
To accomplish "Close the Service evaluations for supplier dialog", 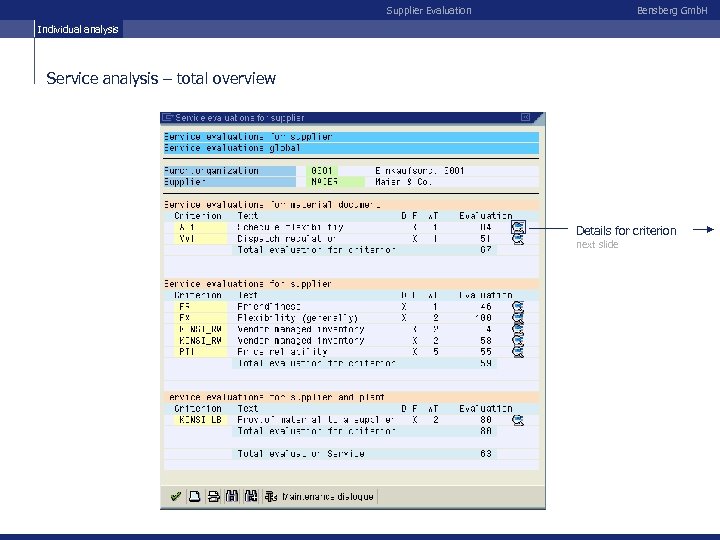I will pos(526,117).
